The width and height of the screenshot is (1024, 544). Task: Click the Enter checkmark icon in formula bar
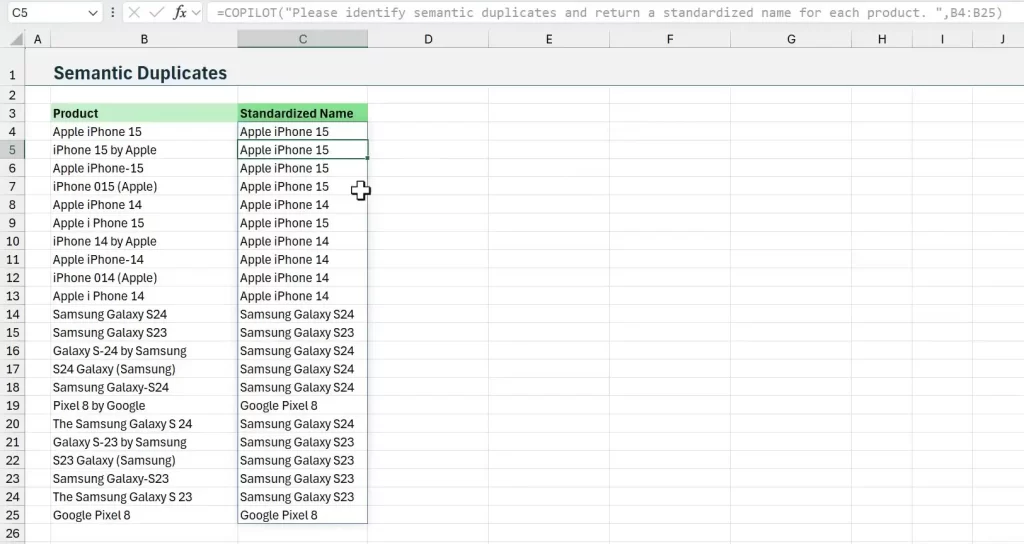point(158,13)
